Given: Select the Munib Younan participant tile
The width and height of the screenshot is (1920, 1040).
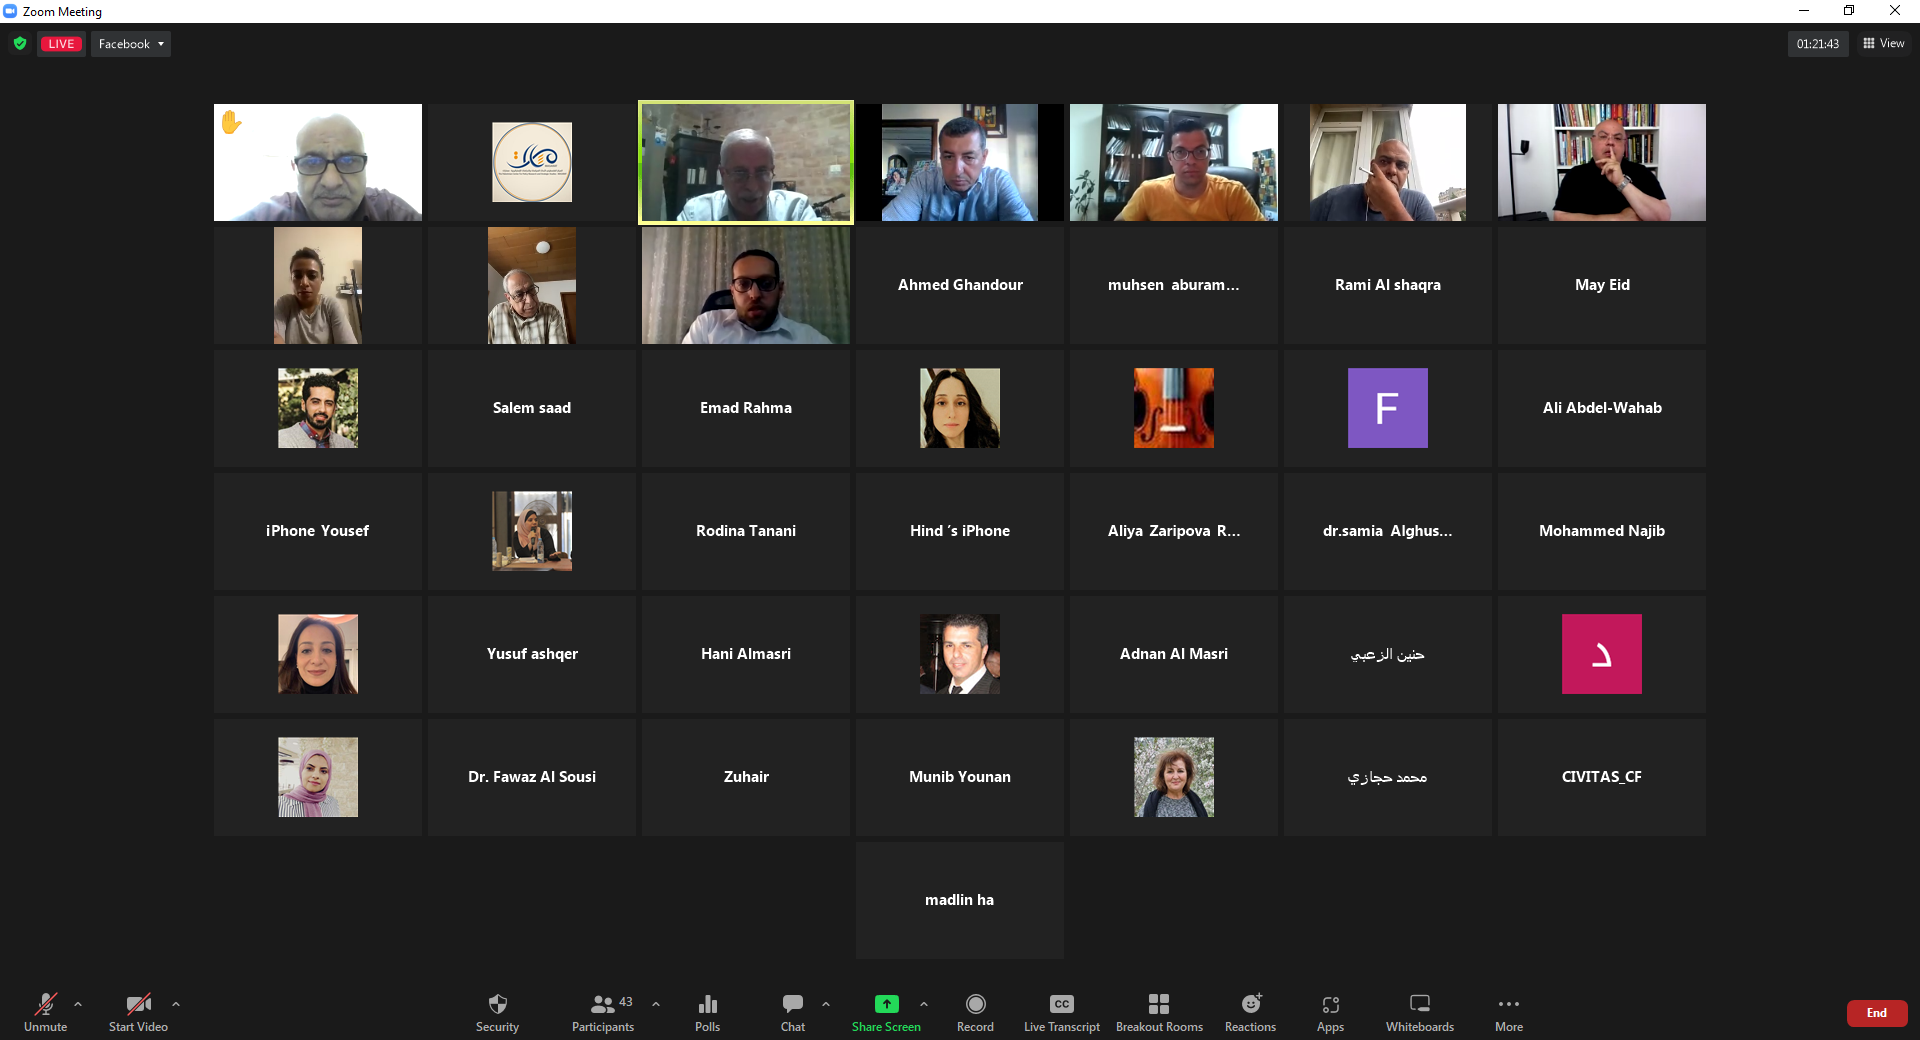Looking at the screenshot, I should [959, 777].
